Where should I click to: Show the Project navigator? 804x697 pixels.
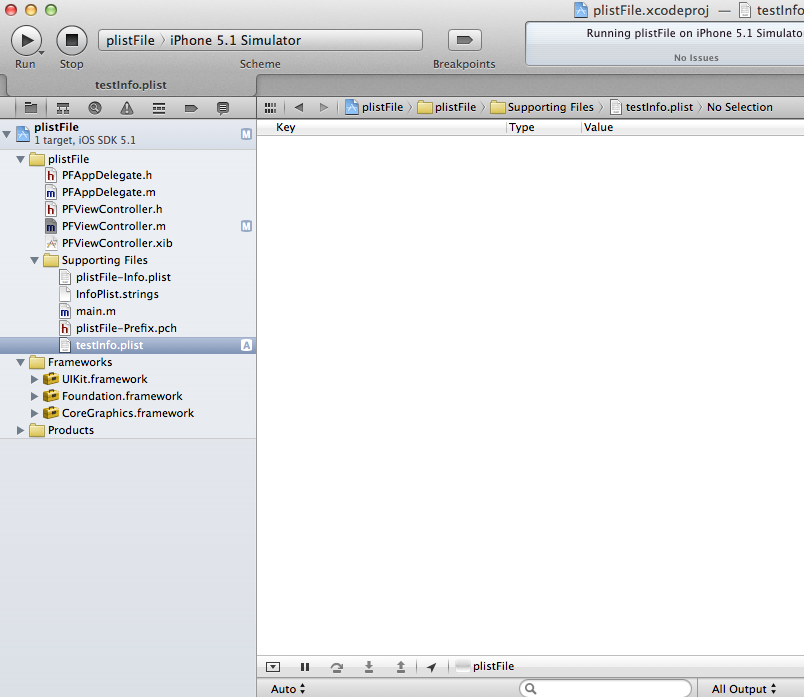(31, 108)
